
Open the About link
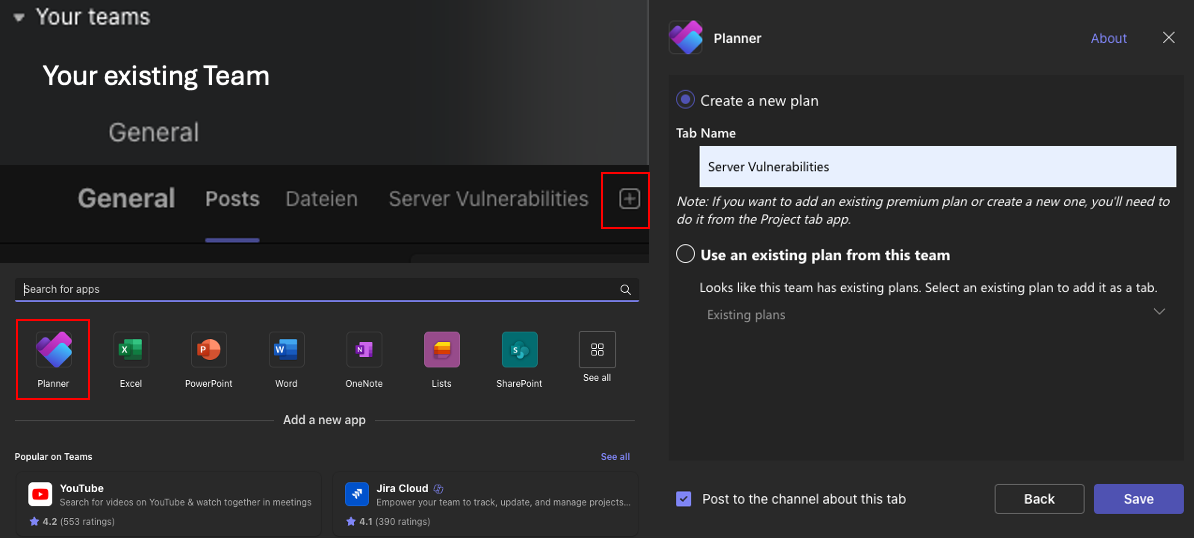click(x=1109, y=38)
